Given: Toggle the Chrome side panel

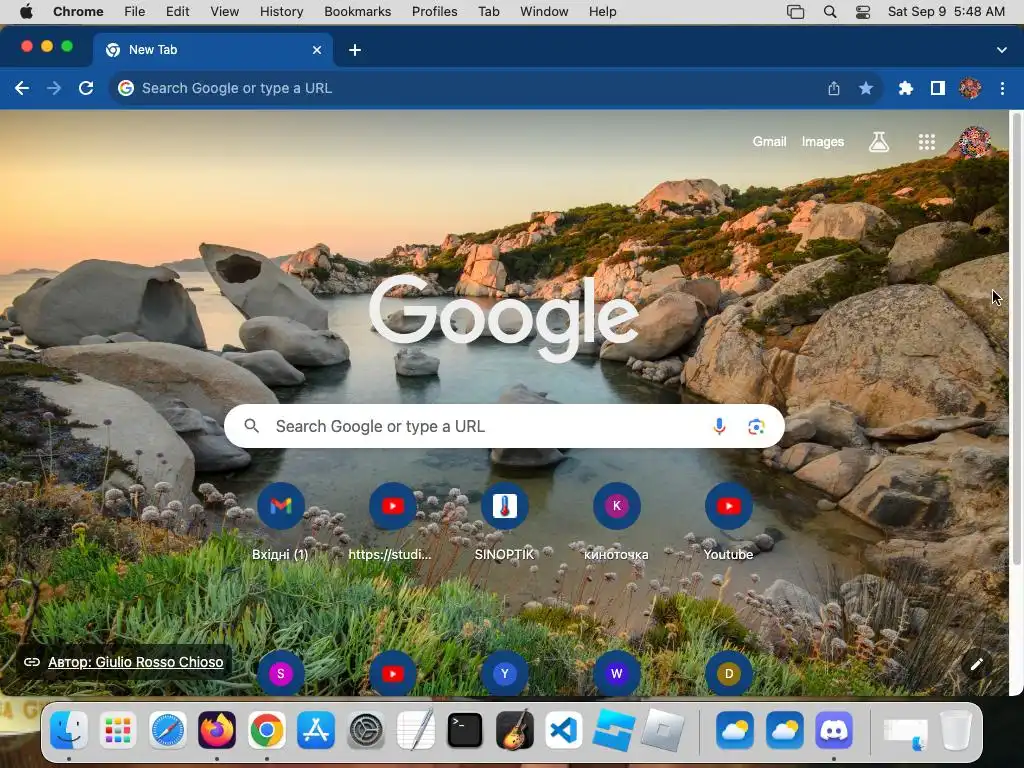Looking at the screenshot, I should (x=937, y=88).
